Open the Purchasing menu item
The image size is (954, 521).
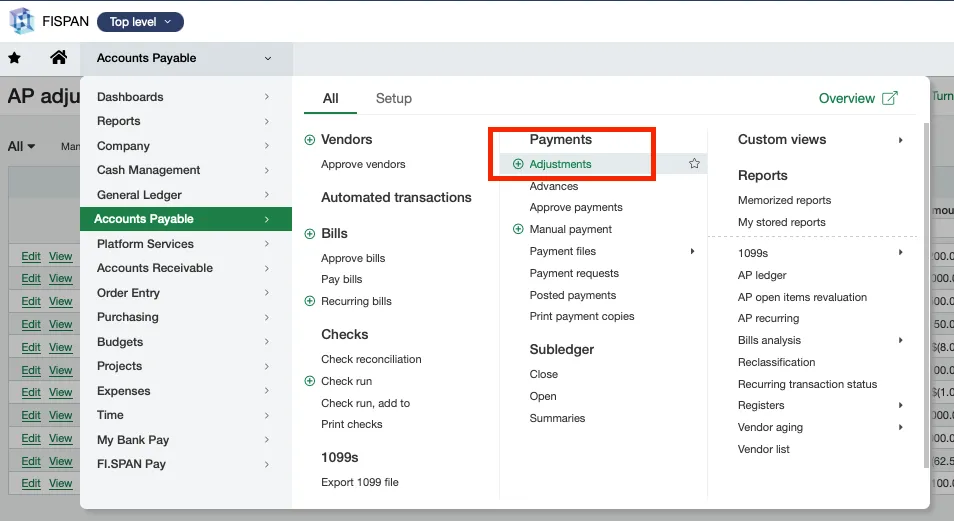pos(186,317)
